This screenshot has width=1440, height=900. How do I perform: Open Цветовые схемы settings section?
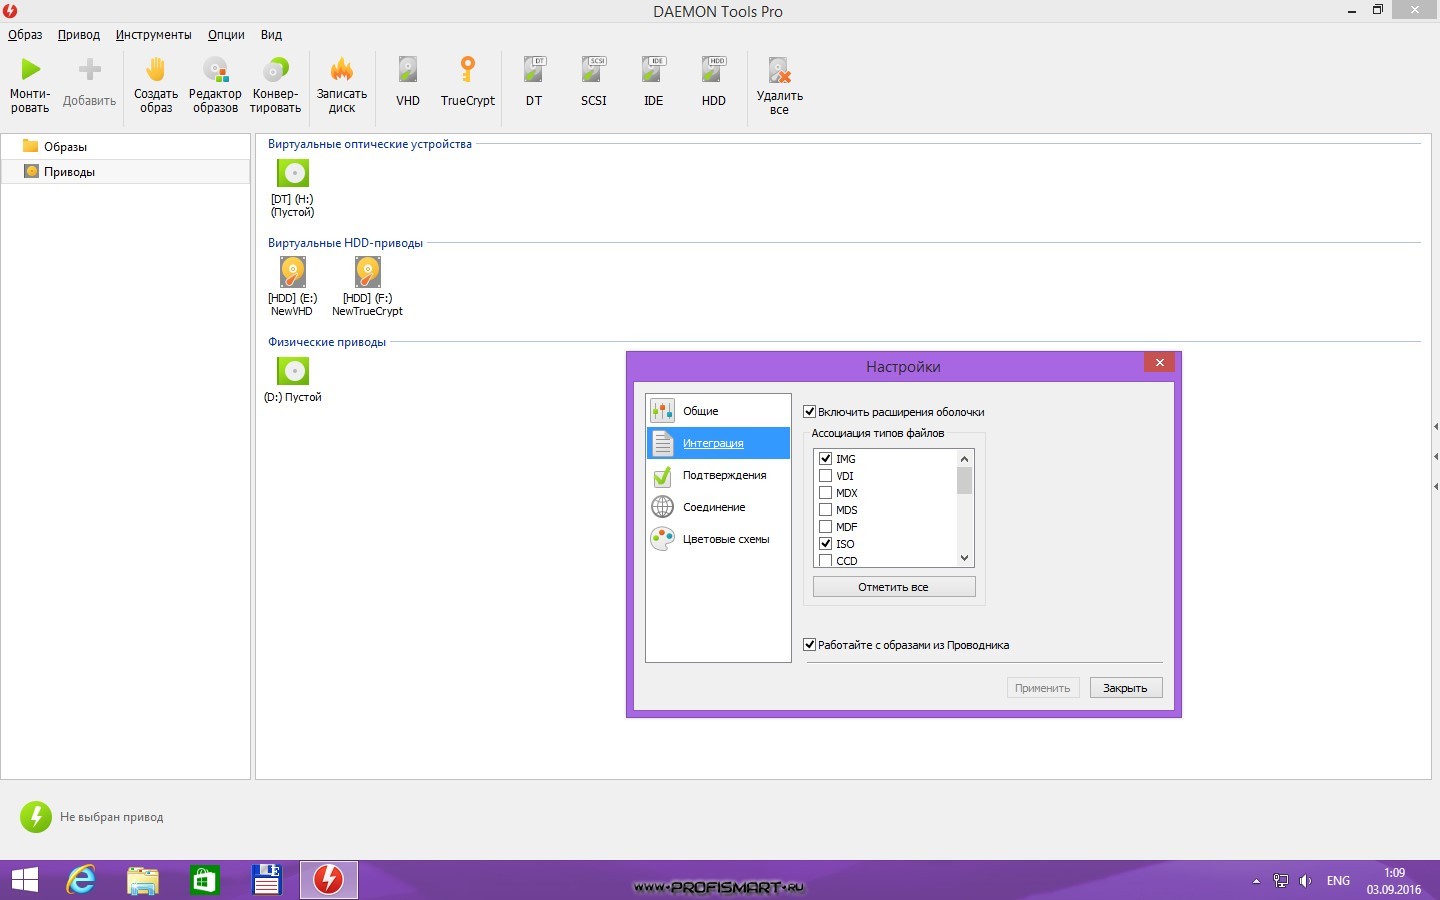coord(718,539)
